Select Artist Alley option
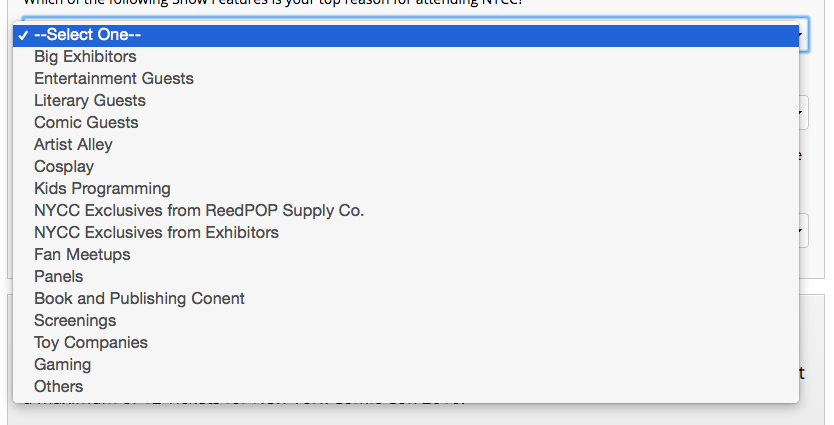834x425 pixels. coord(406,145)
